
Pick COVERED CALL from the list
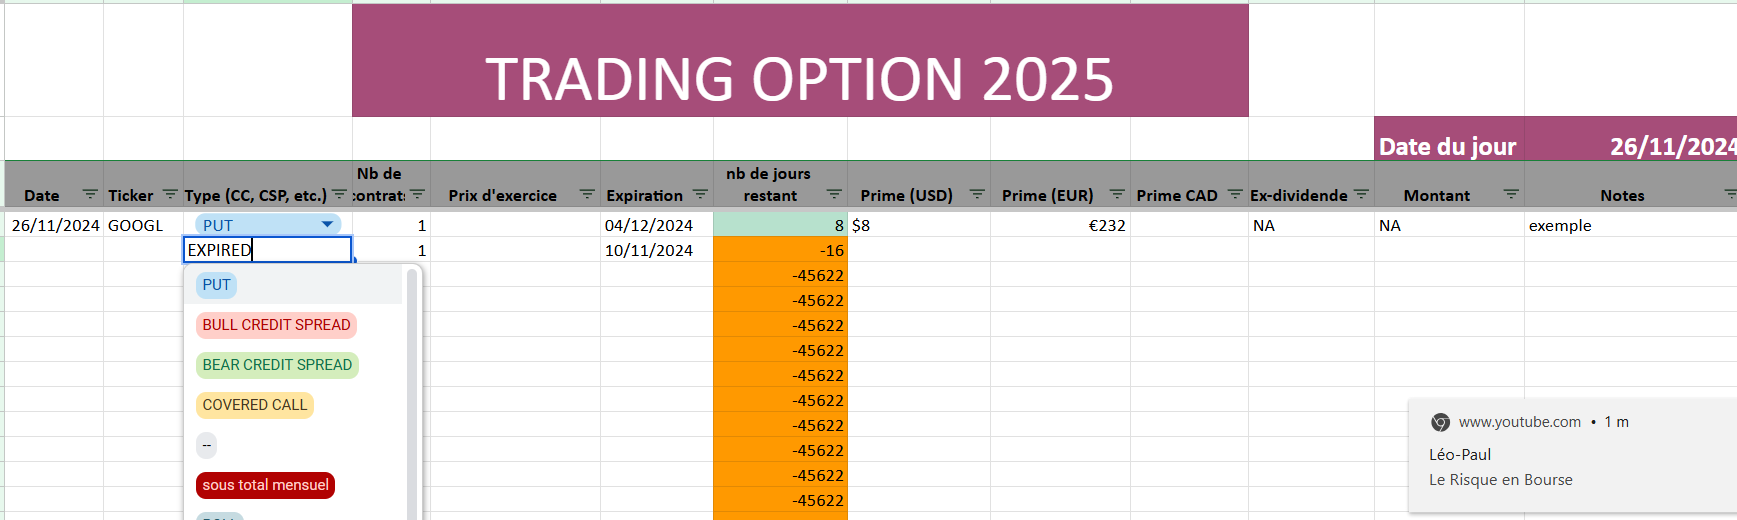[255, 405]
